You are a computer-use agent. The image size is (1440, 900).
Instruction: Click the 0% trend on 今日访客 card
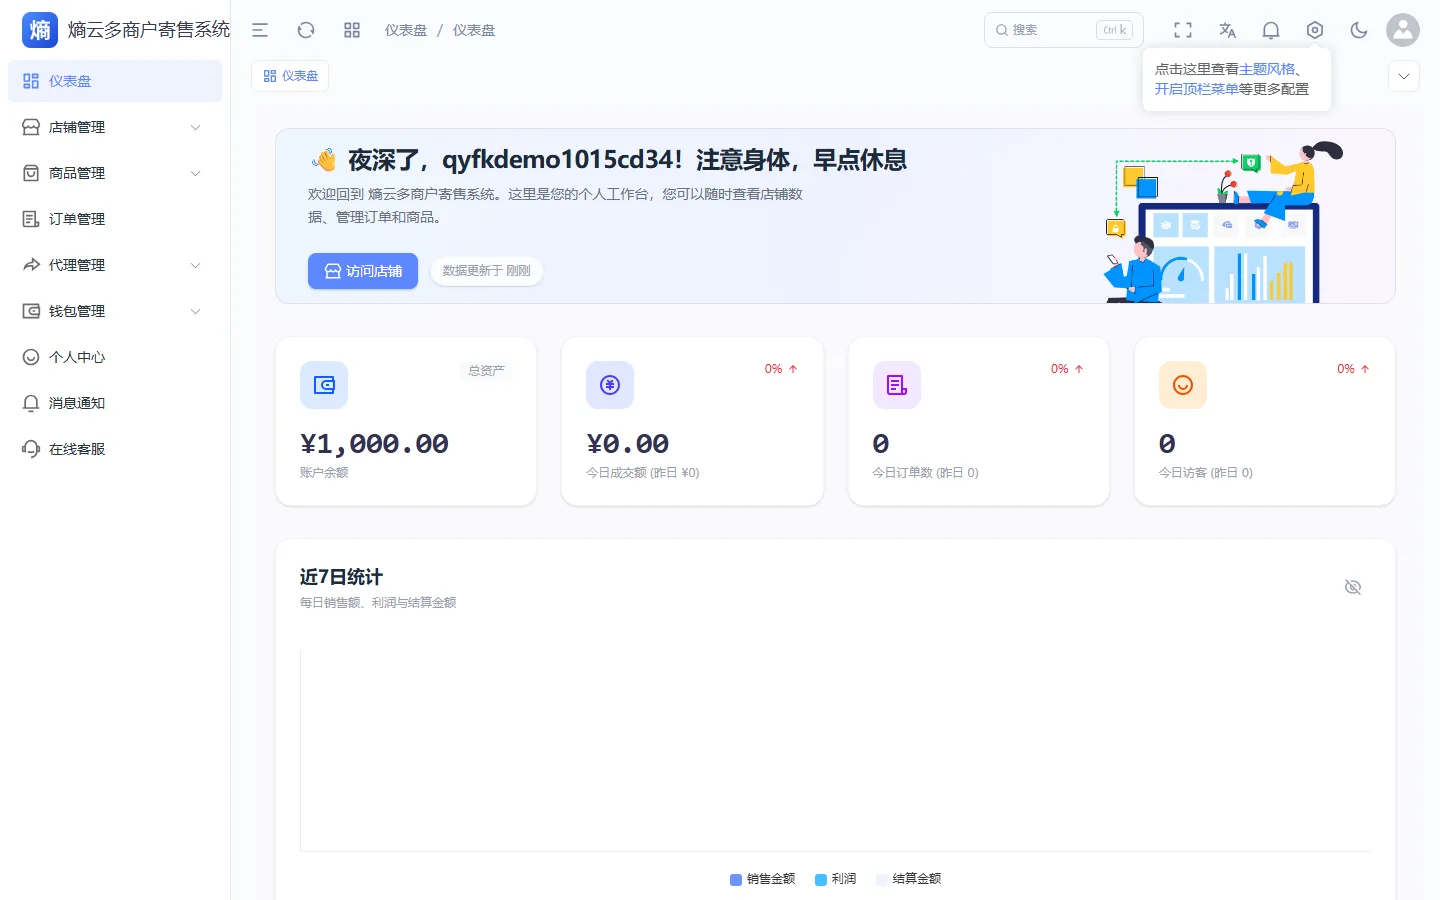1353,369
